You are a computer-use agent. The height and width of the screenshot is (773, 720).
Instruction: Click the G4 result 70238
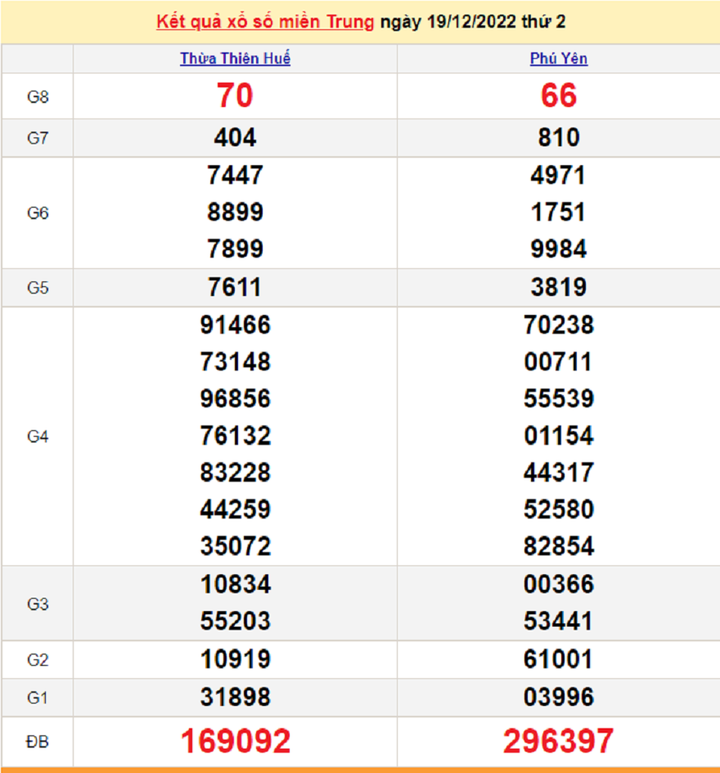coord(558,325)
